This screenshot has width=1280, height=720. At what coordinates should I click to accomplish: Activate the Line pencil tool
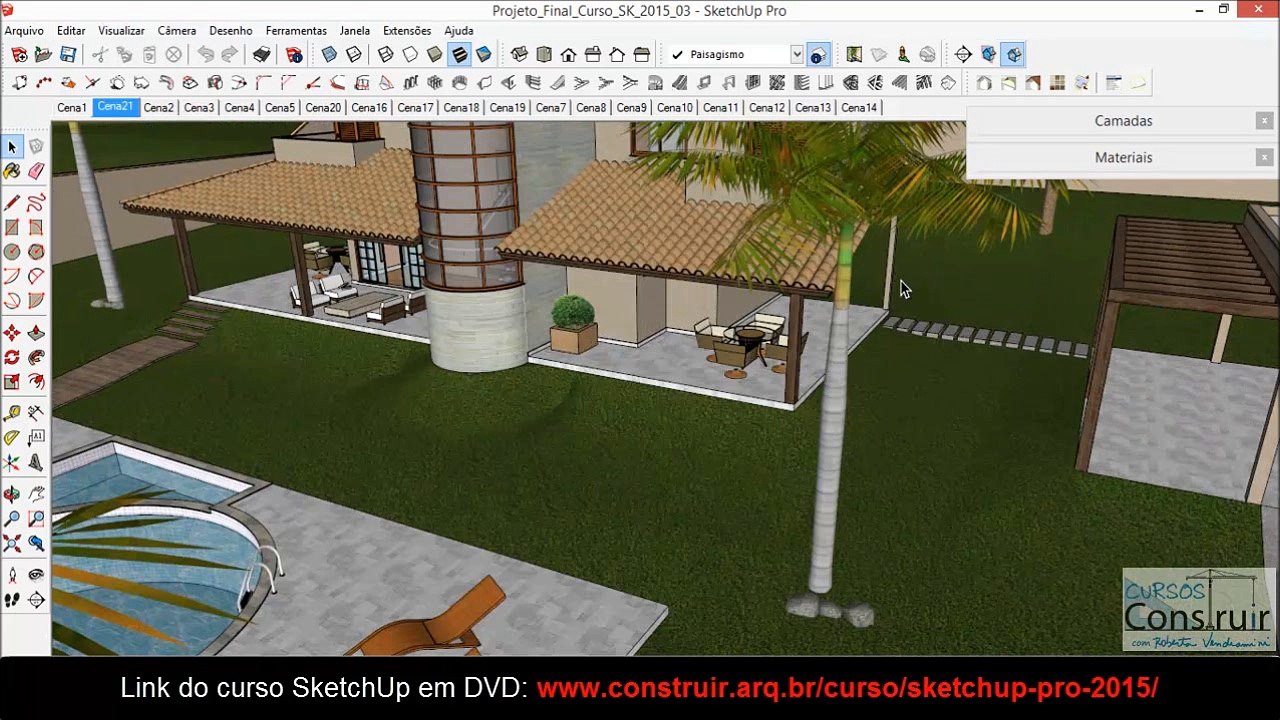pos(12,203)
